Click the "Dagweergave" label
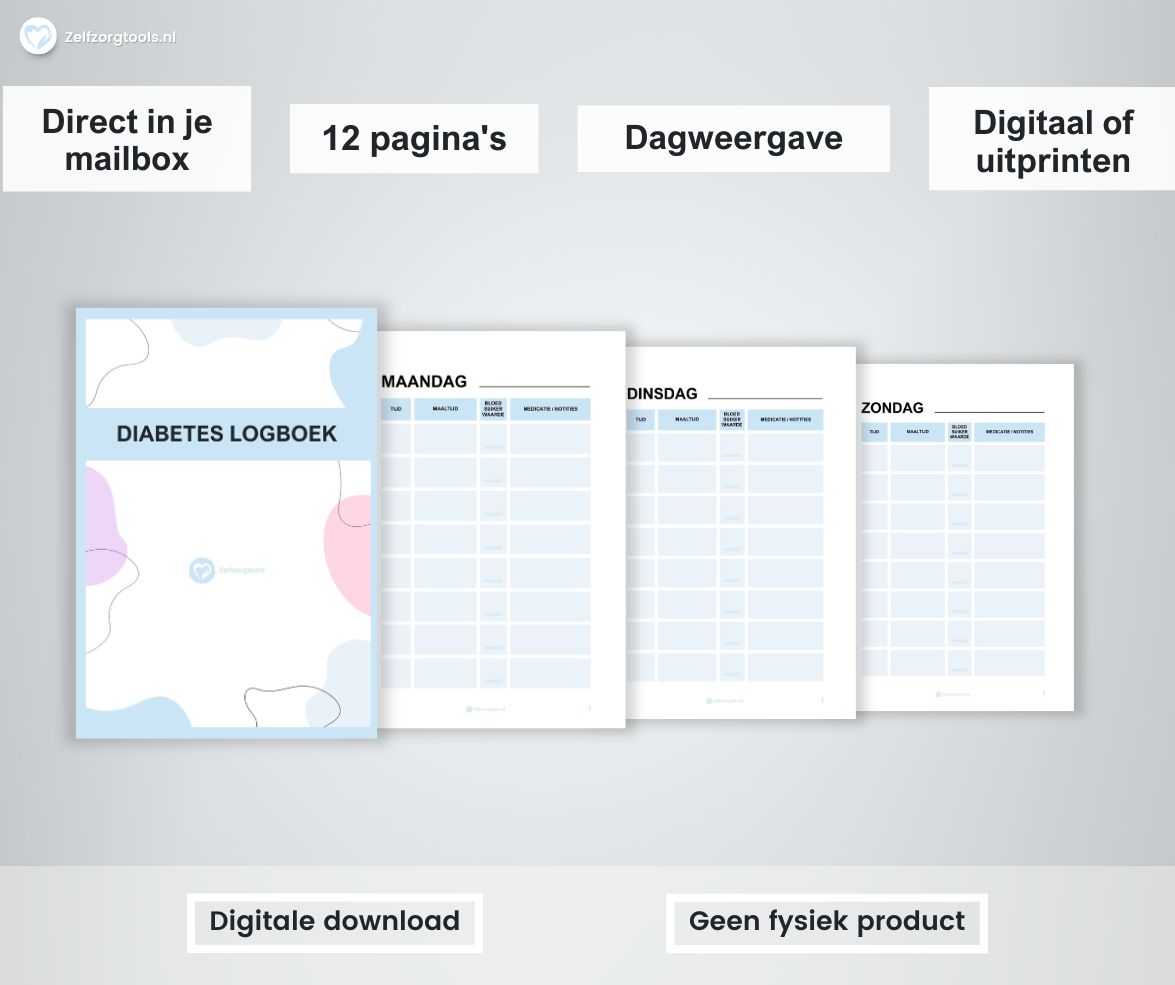1175x985 pixels. pos(733,138)
